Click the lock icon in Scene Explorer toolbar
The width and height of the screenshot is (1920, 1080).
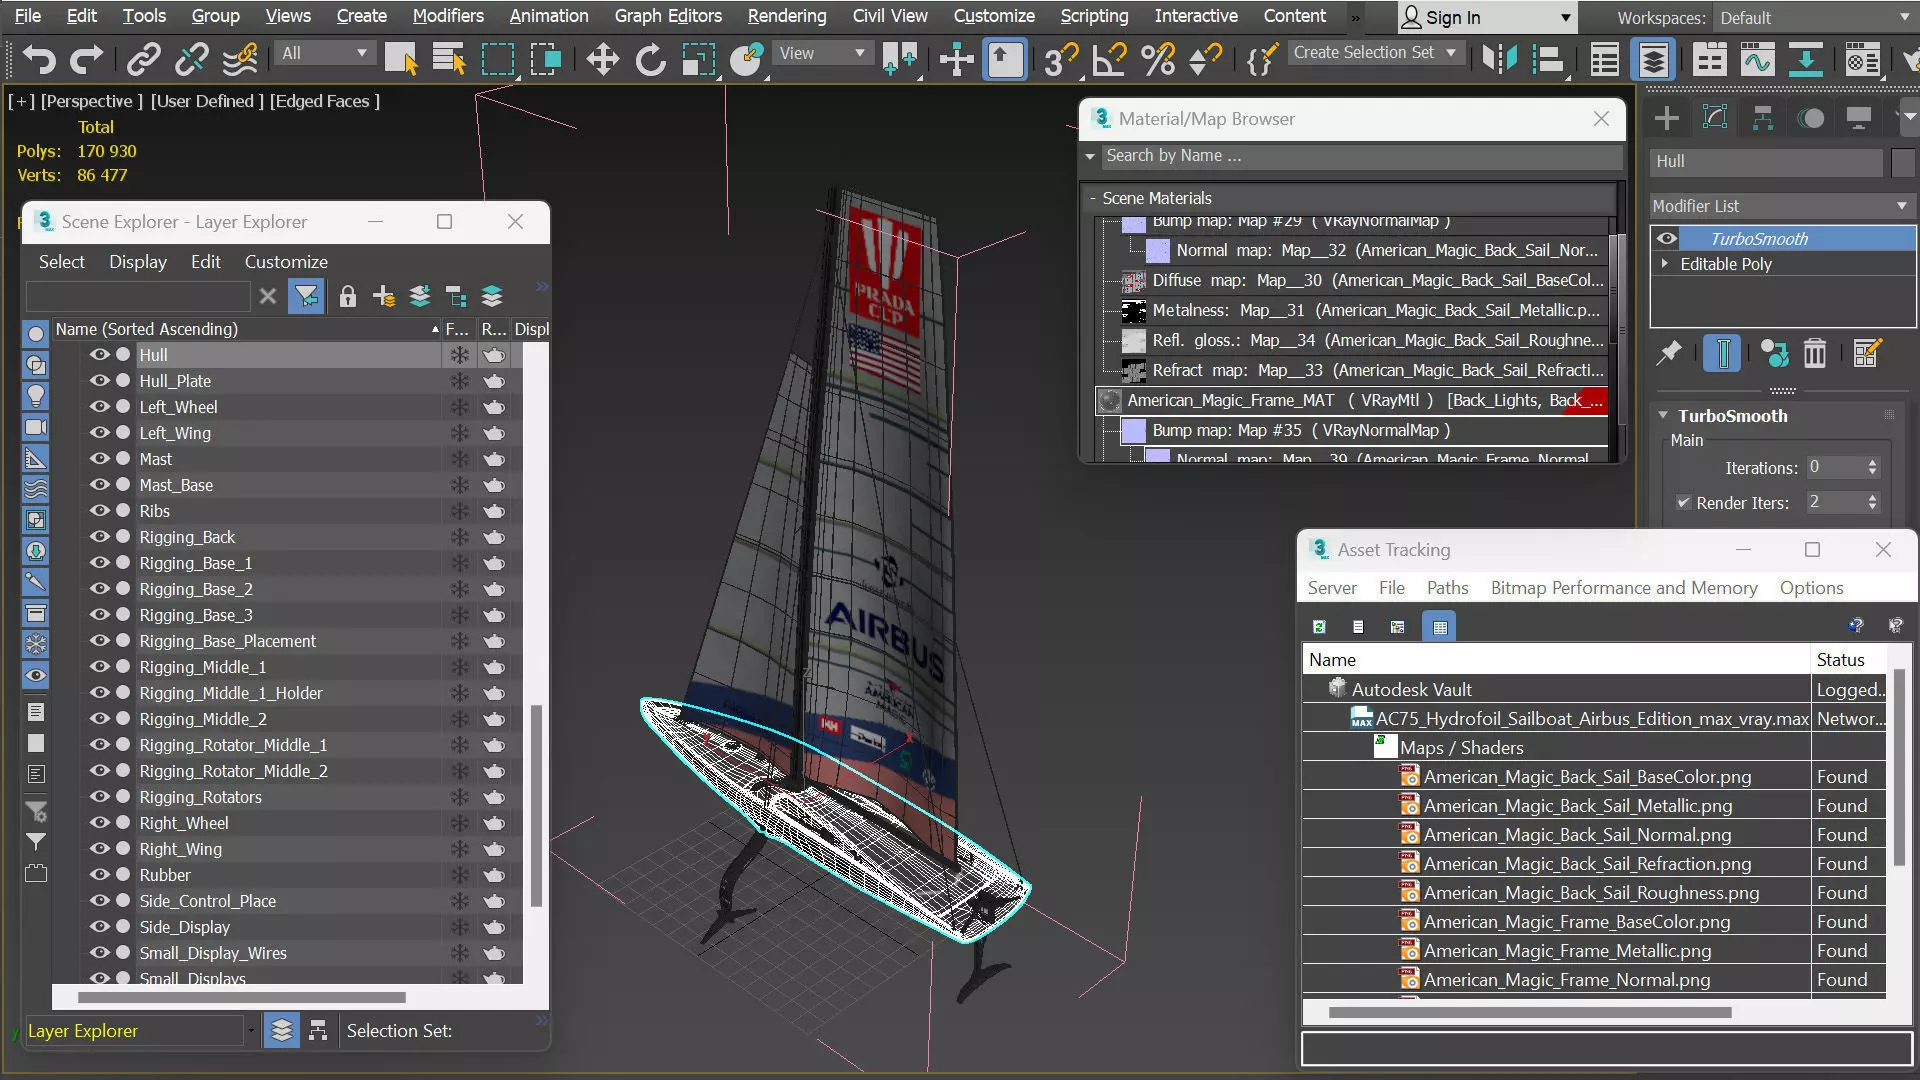click(347, 296)
